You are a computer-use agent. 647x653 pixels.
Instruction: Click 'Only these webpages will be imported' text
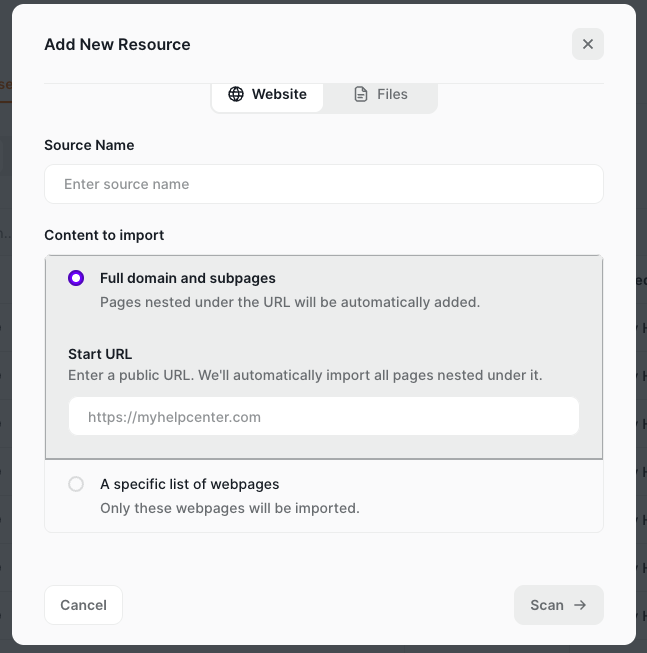229,508
